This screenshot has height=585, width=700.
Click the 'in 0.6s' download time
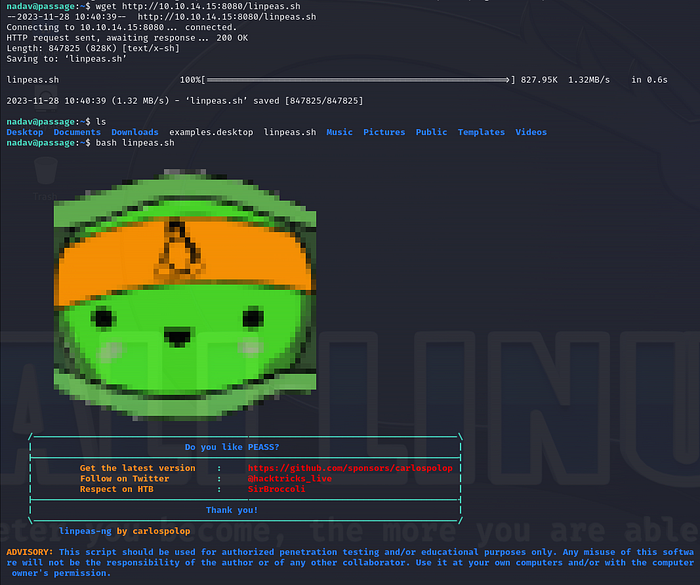pyautogui.click(x=649, y=80)
